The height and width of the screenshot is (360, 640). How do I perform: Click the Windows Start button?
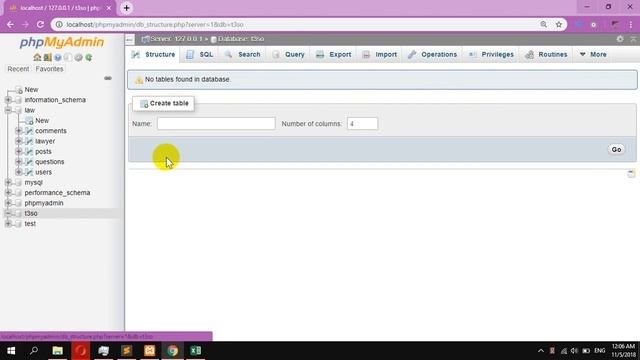click(11, 351)
